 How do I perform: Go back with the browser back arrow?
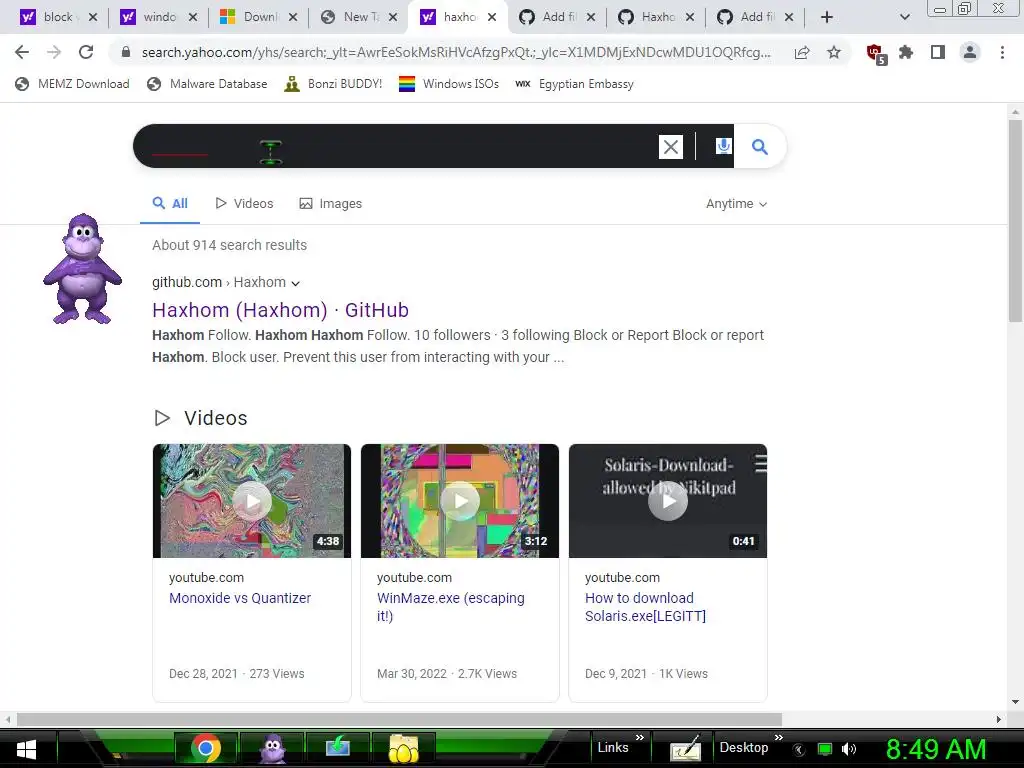22,52
